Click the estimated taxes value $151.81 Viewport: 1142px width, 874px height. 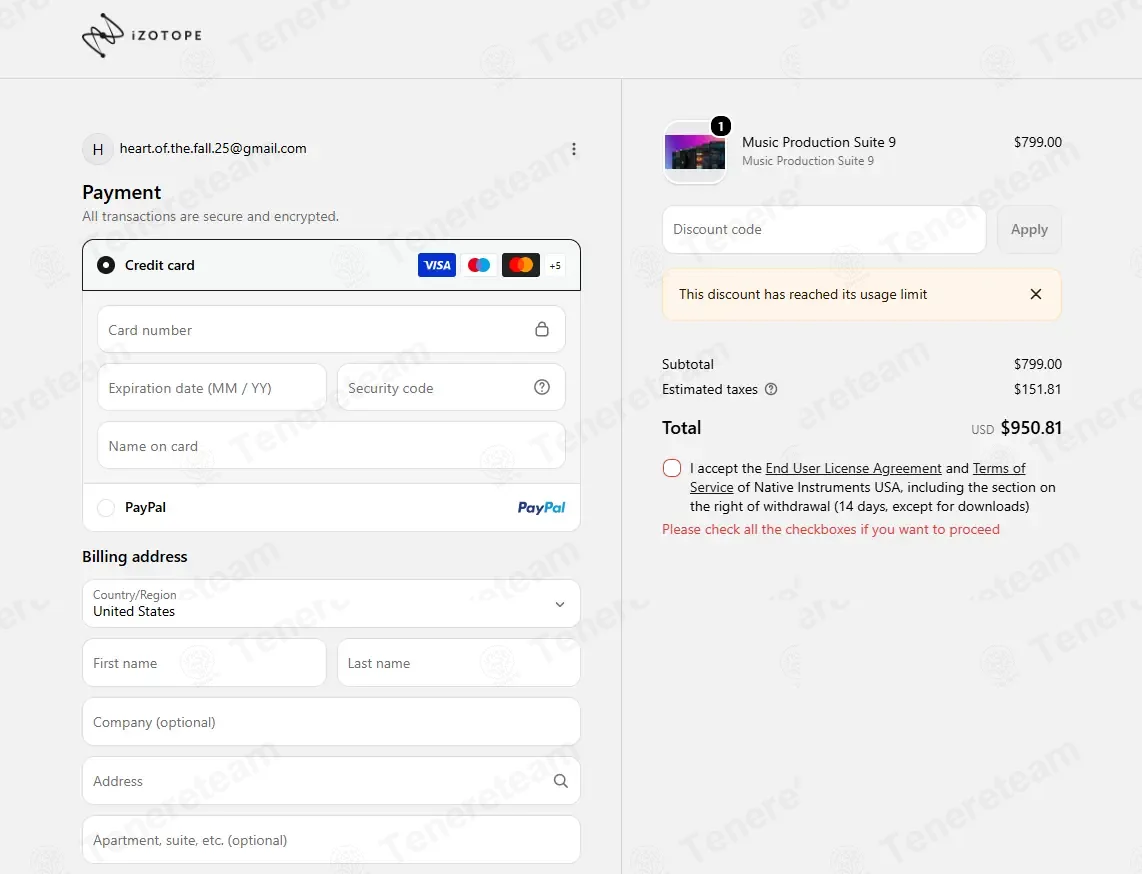[1037, 389]
